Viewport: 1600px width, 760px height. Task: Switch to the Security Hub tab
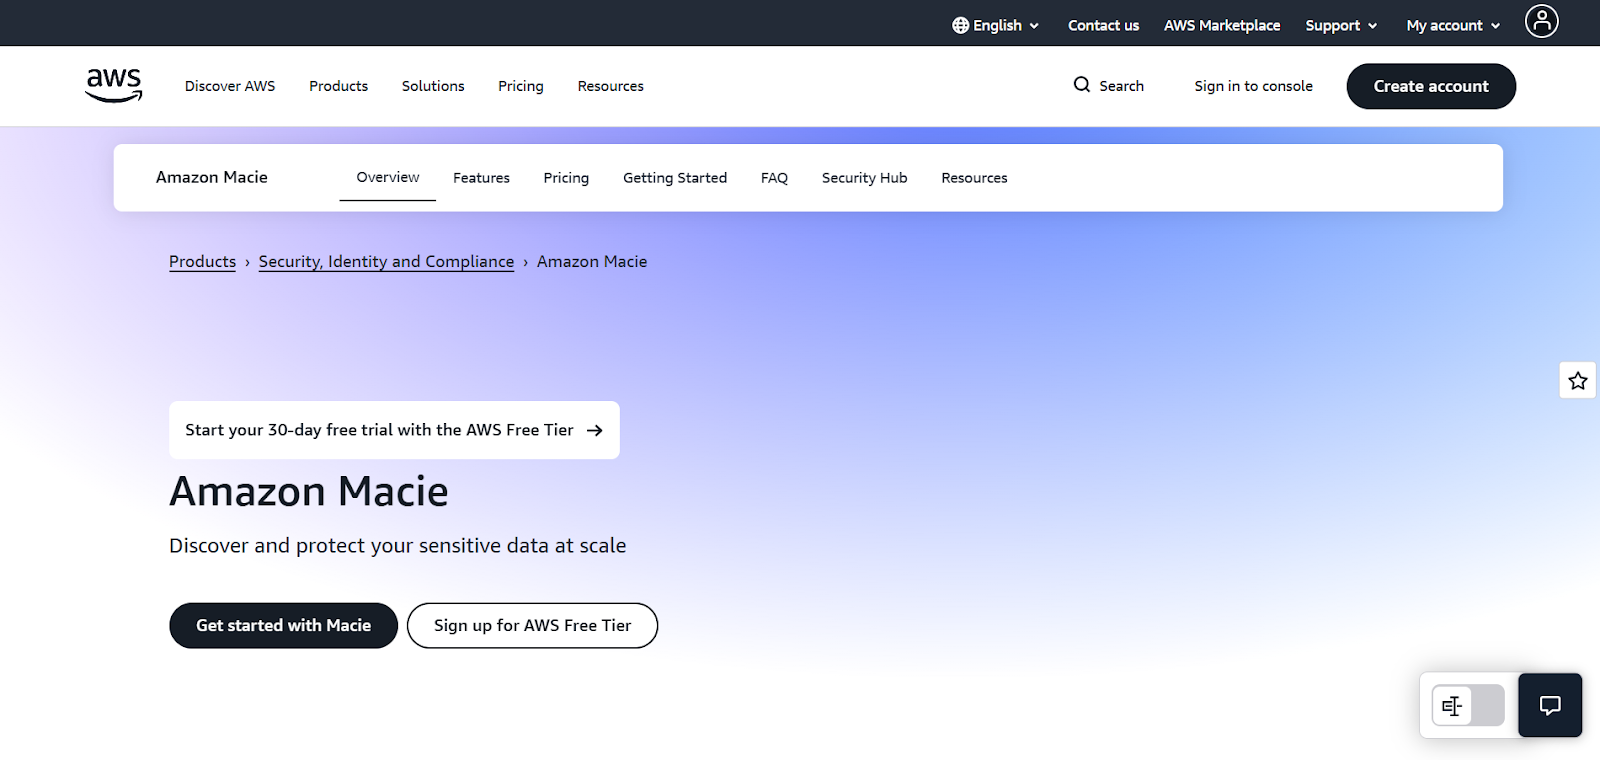click(864, 178)
